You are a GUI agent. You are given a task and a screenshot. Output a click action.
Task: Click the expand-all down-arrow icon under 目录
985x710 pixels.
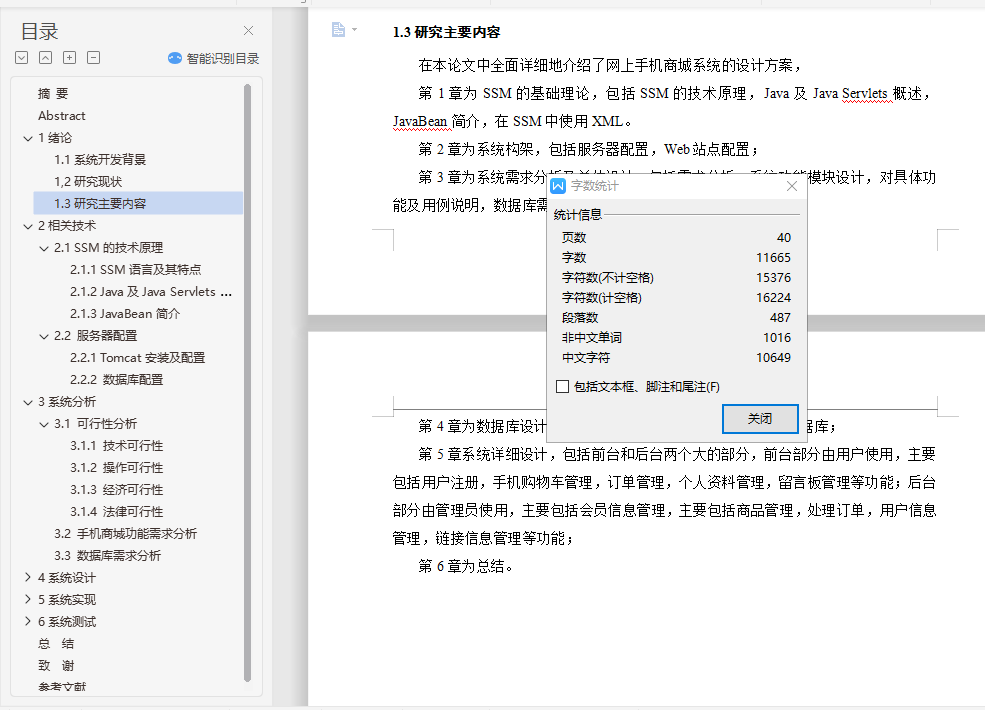coord(21,58)
